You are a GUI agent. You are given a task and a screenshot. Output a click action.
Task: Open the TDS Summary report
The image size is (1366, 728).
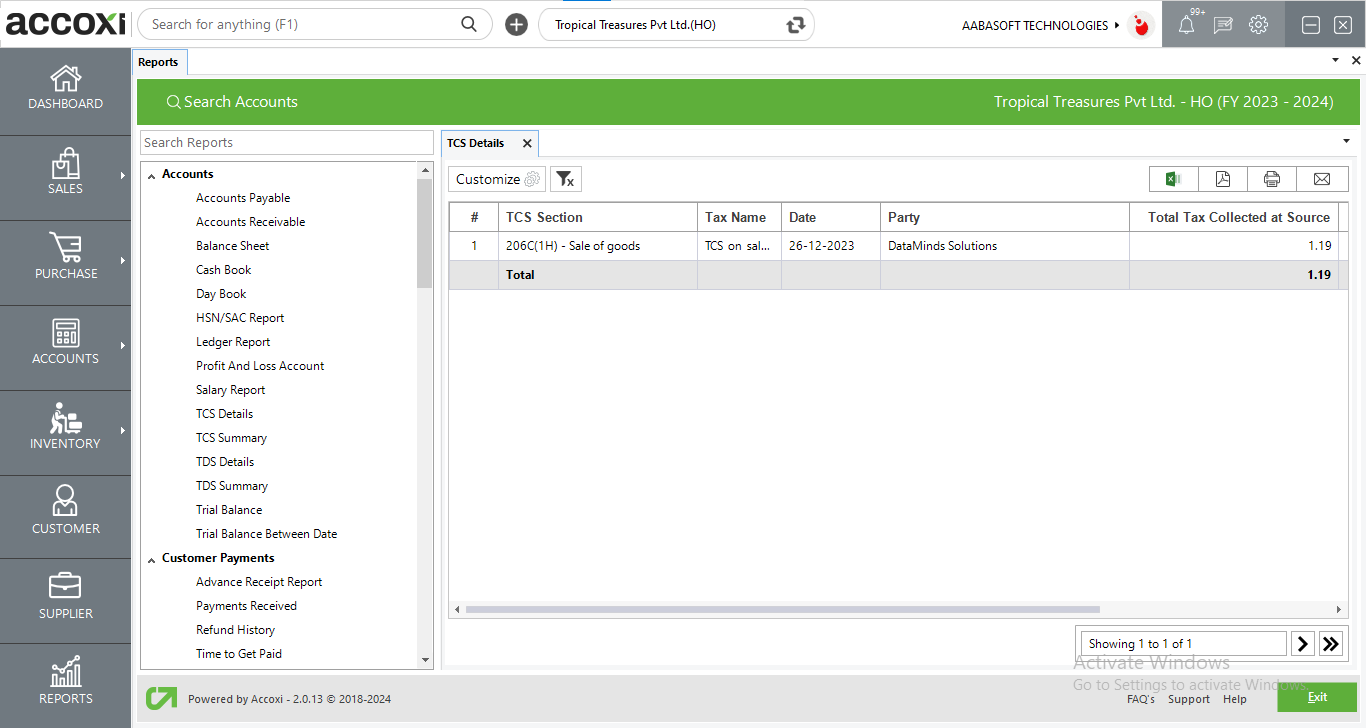click(x=231, y=486)
